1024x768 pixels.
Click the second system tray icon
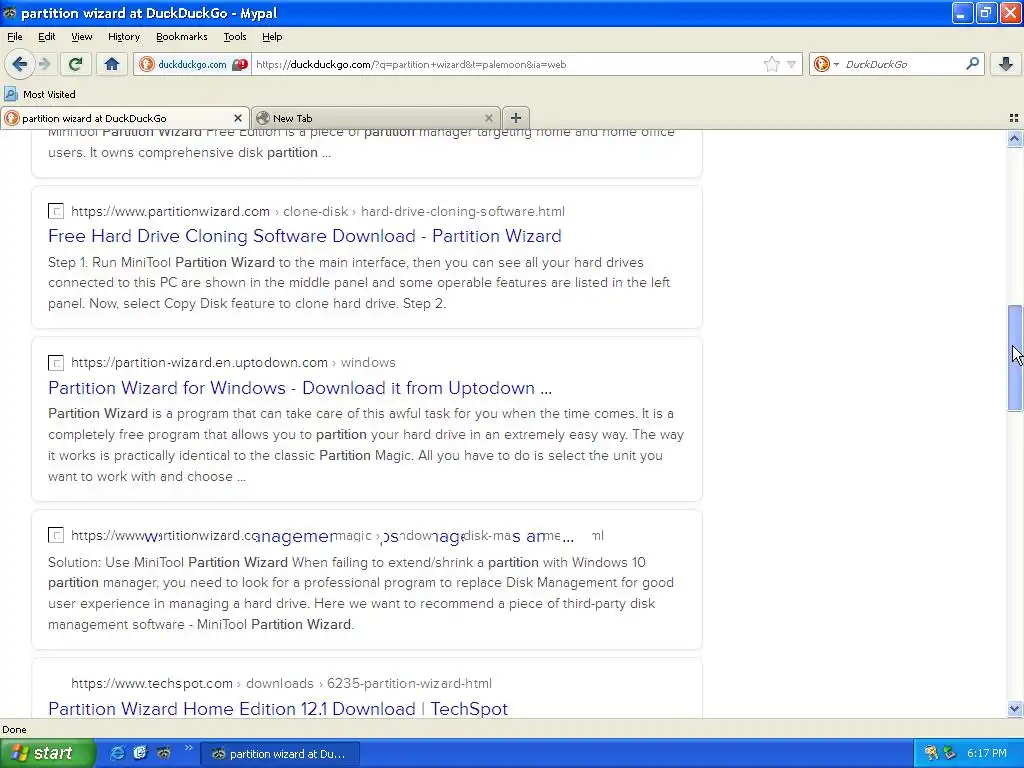[x=949, y=753]
